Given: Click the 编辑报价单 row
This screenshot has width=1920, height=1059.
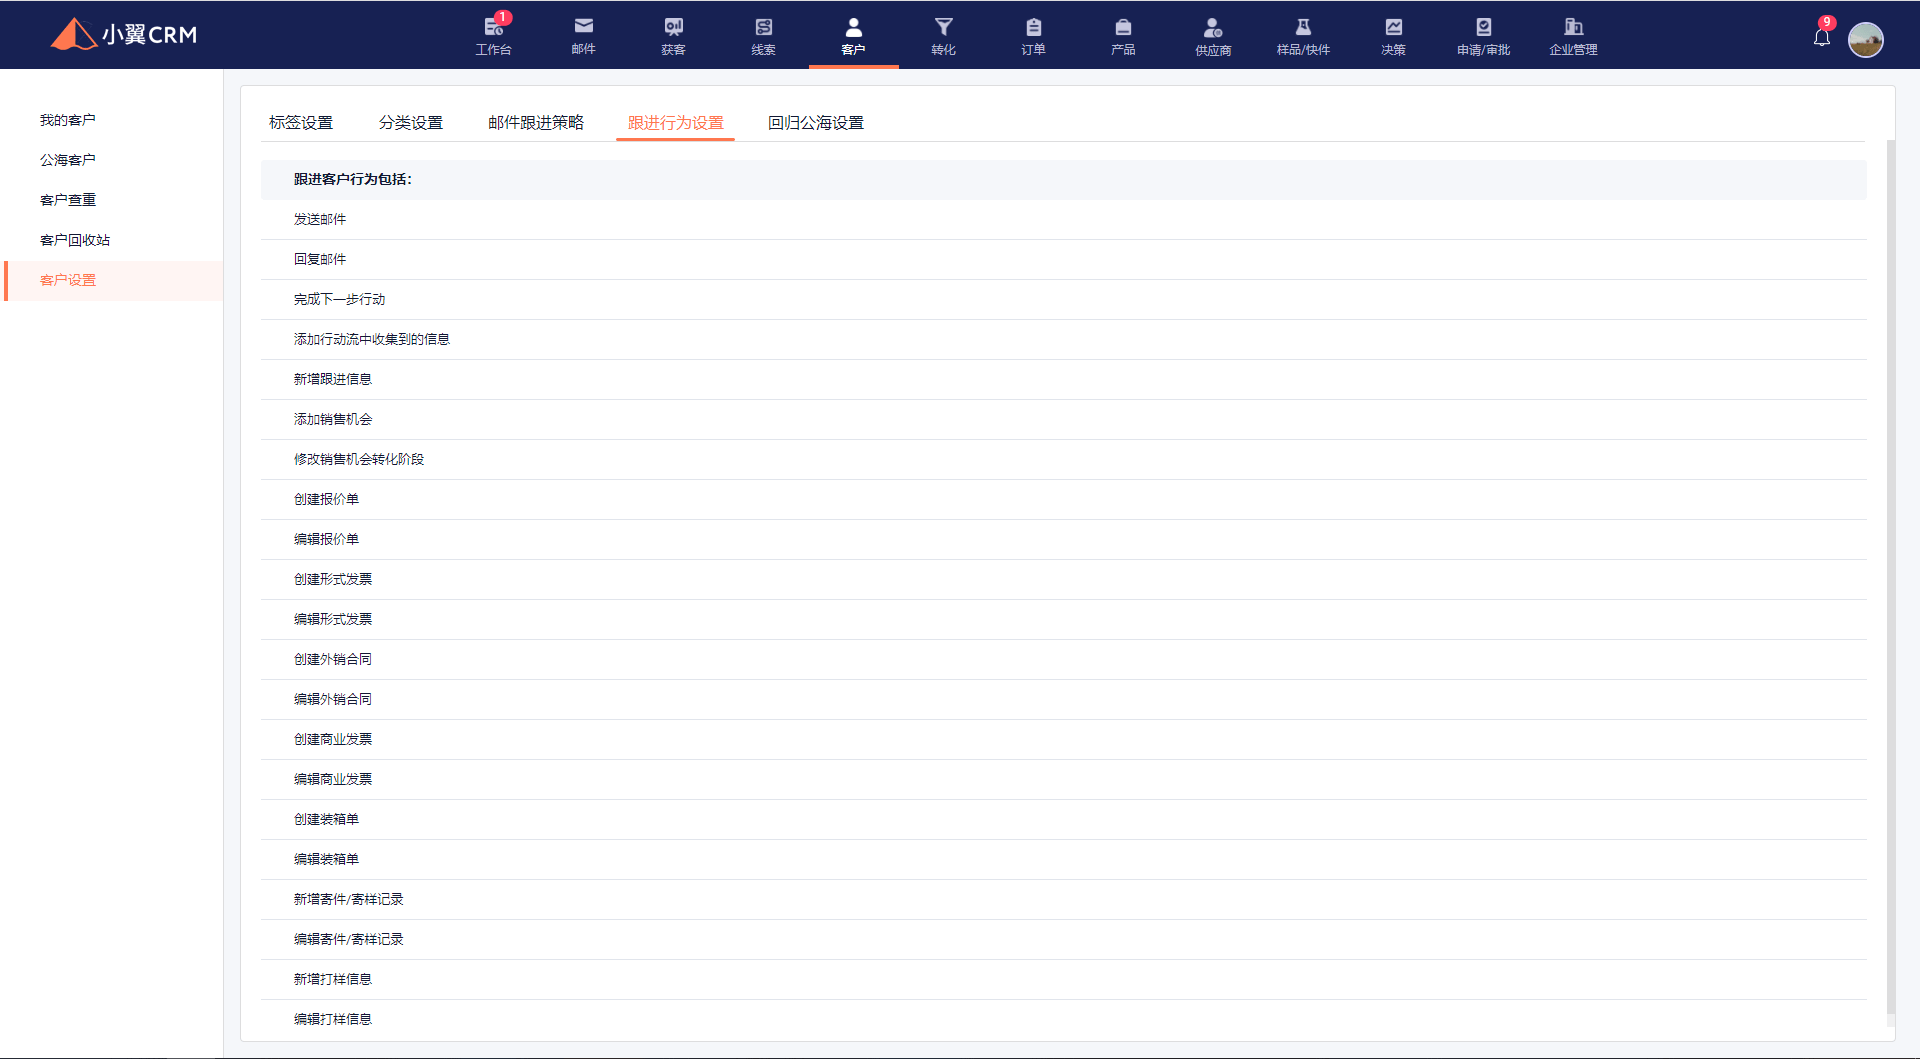Looking at the screenshot, I should 1064,539.
